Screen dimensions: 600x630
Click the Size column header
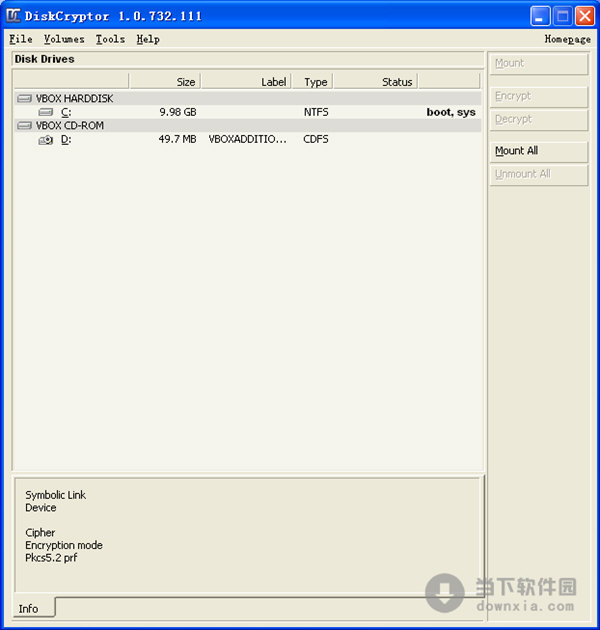tap(165, 82)
